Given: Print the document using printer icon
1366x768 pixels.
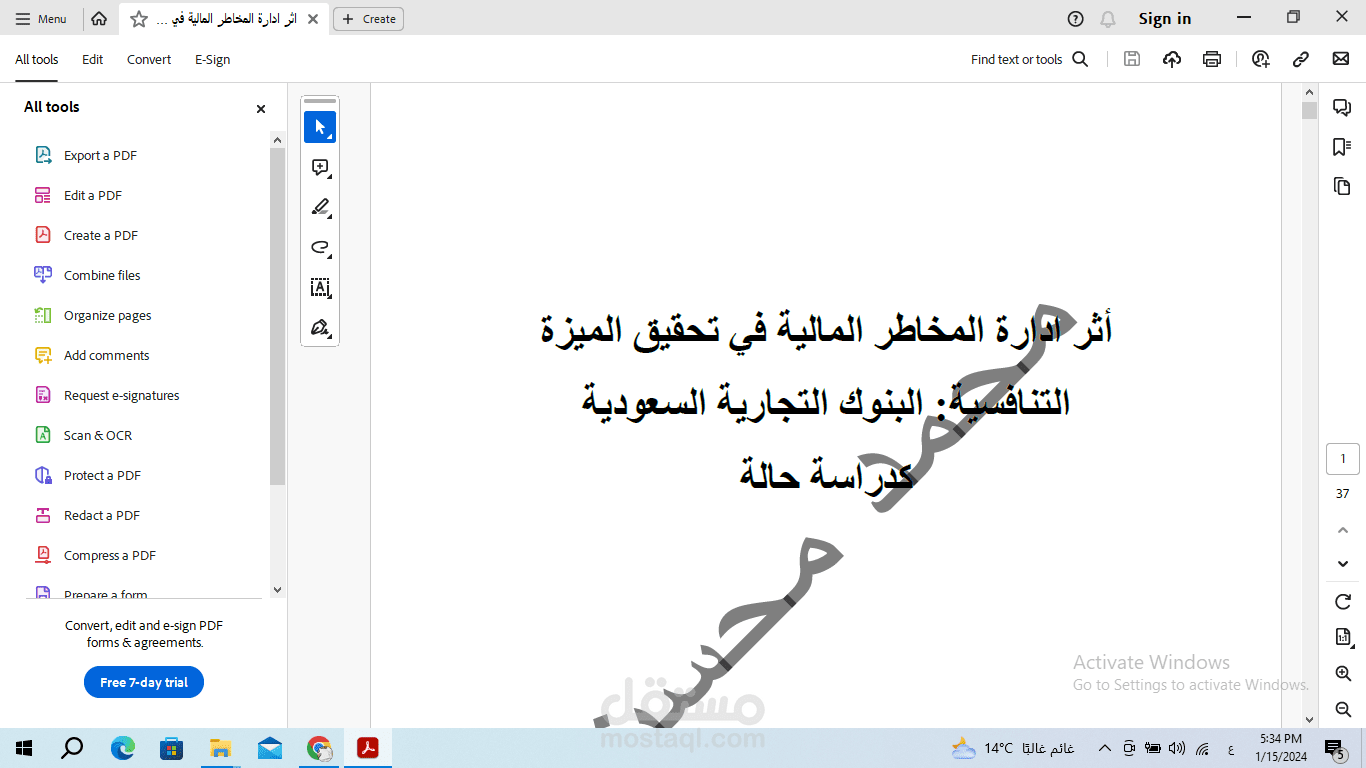Looking at the screenshot, I should click(1212, 59).
